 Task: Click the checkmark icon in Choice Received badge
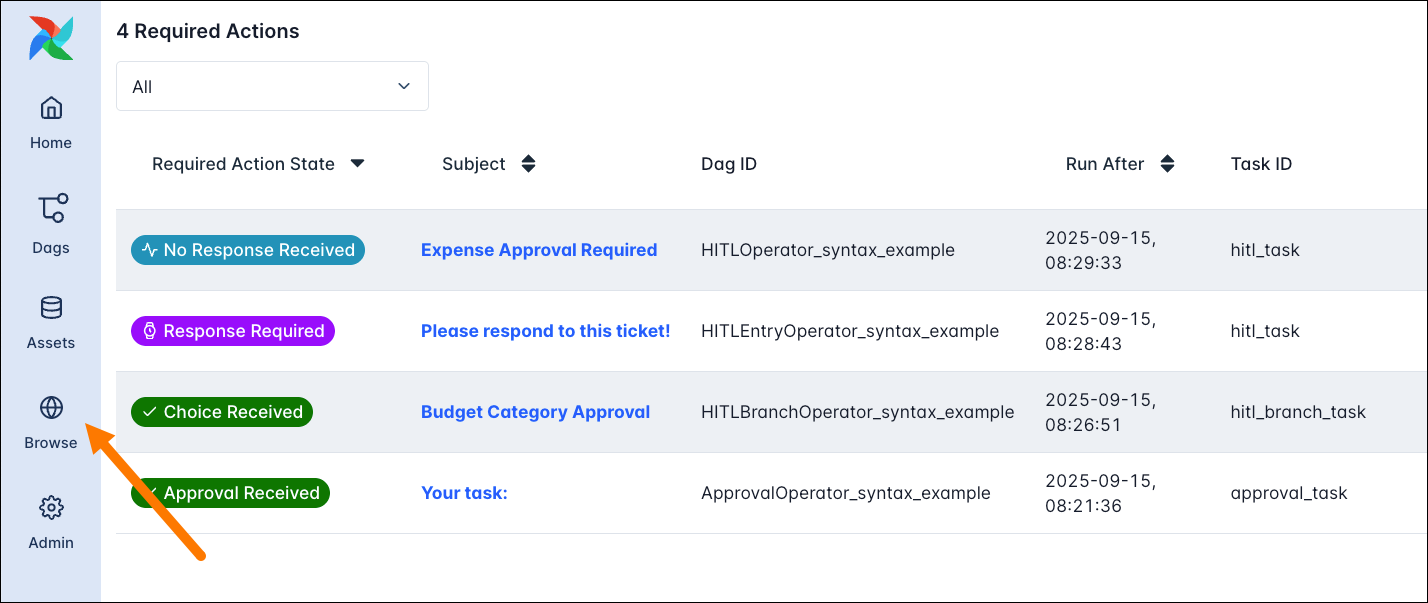tap(148, 411)
